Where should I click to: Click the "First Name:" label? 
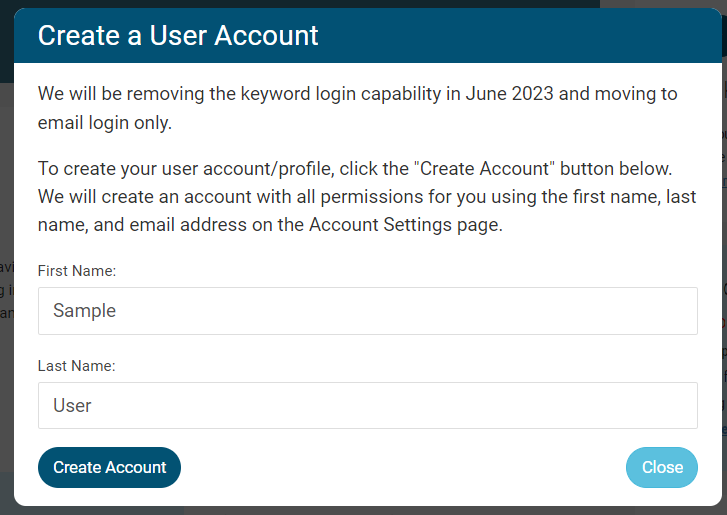click(77, 271)
